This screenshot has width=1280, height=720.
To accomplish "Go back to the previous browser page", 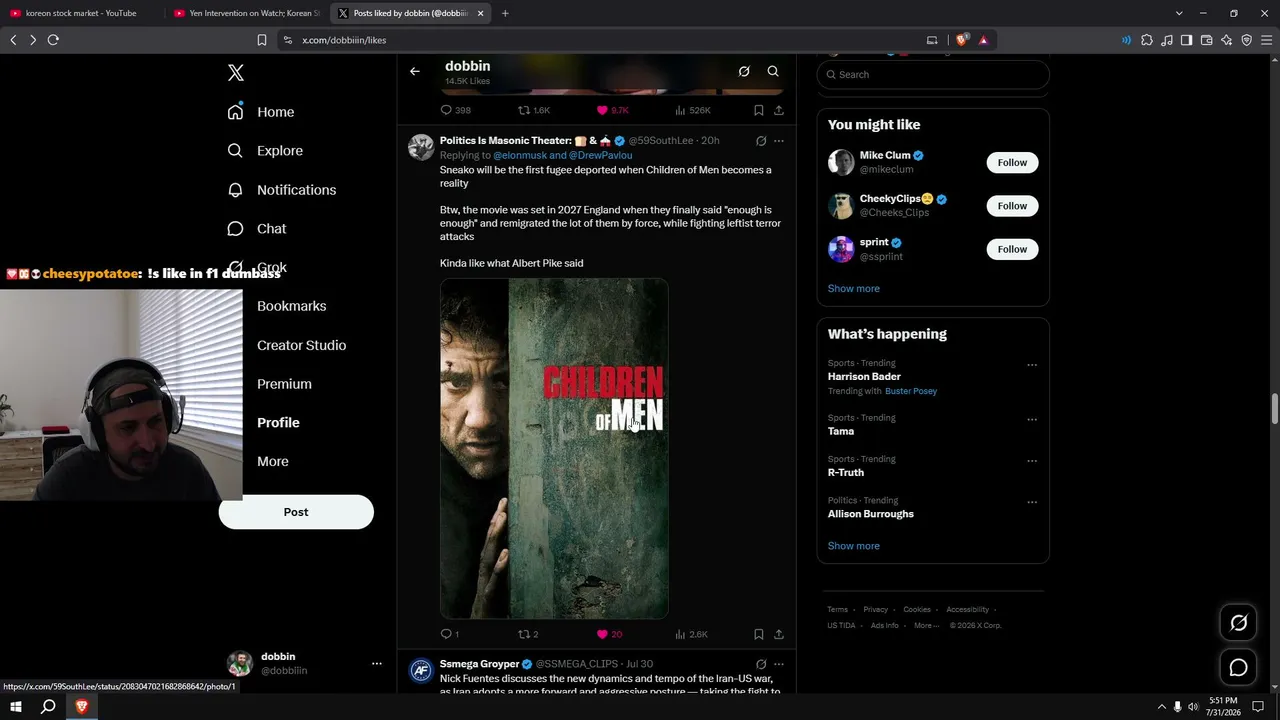I will tap(13, 40).
